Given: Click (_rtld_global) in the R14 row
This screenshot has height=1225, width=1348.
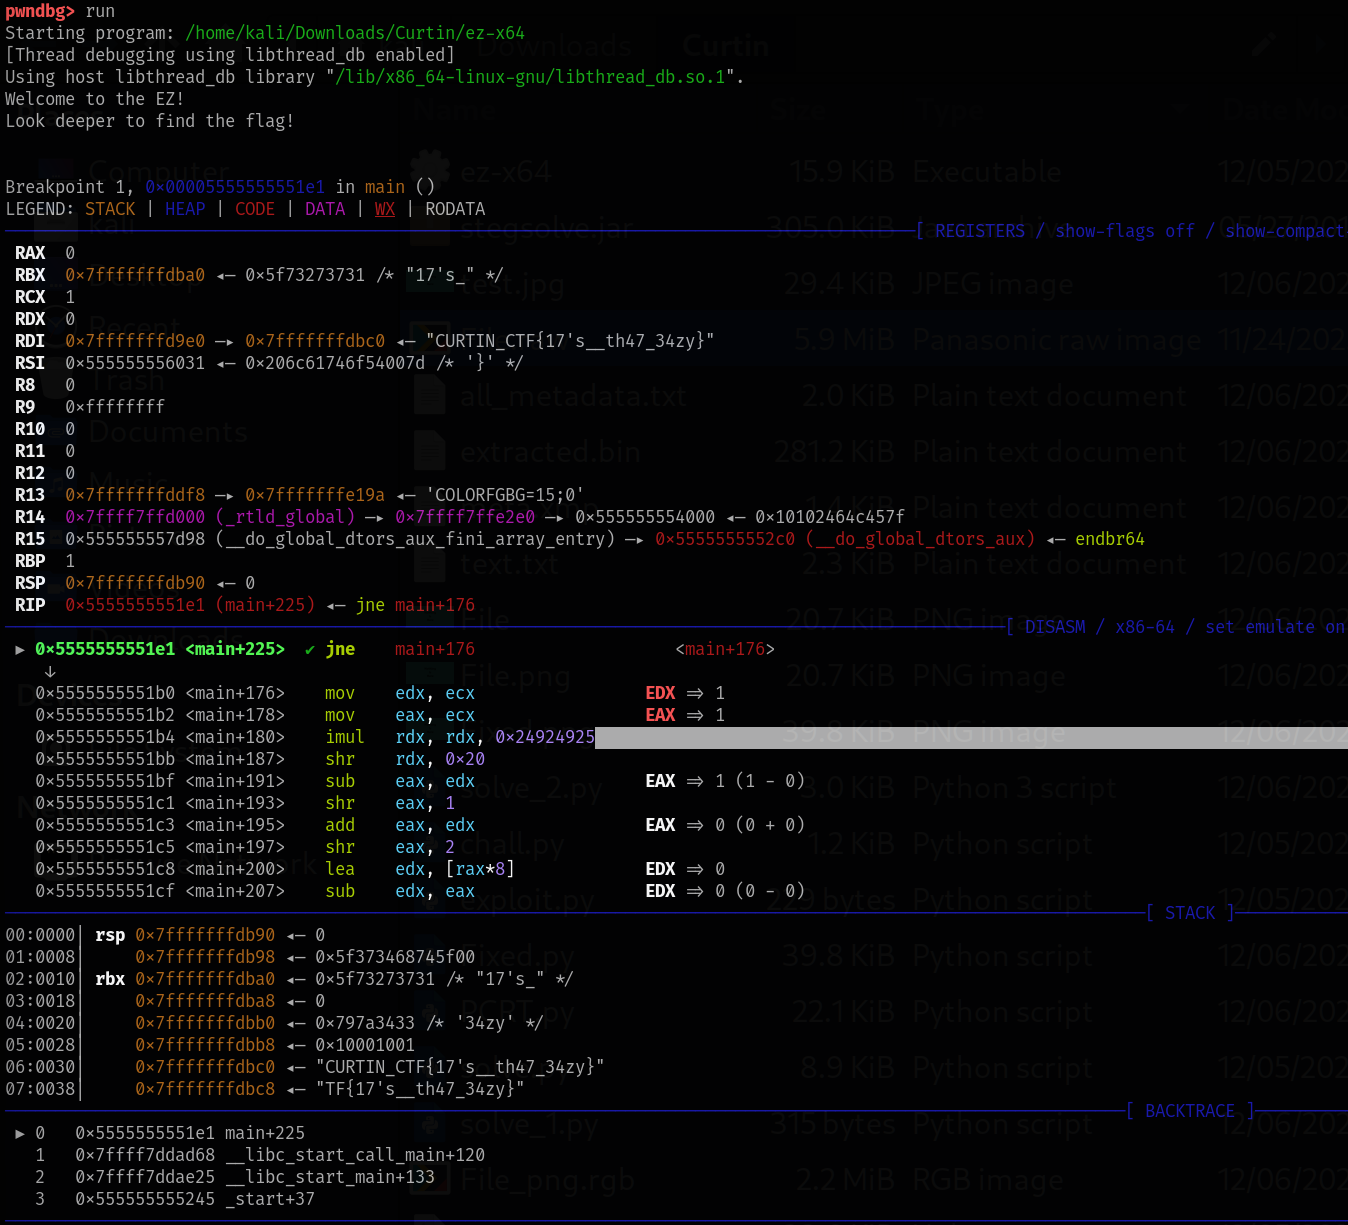Looking at the screenshot, I should pyautogui.click(x=285, y=517).
